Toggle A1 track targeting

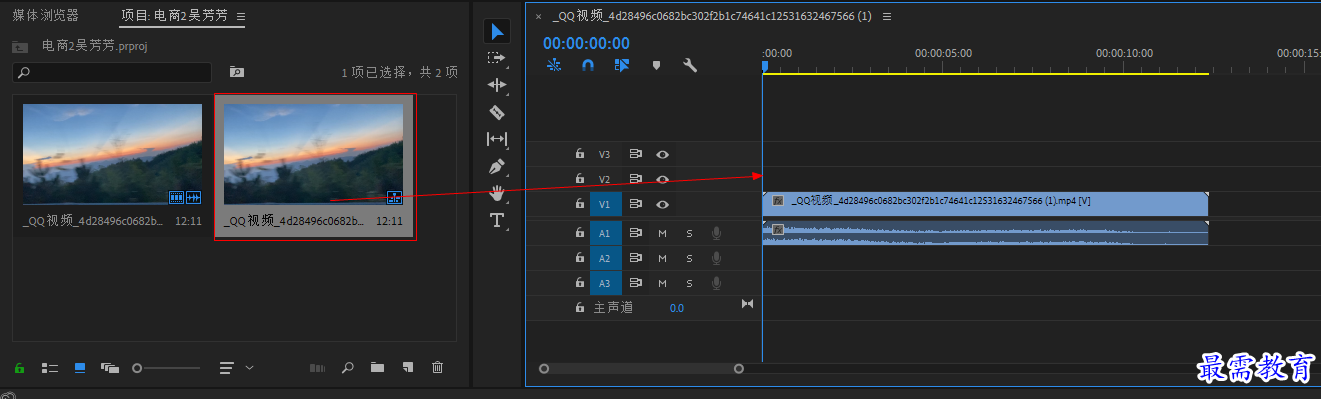(604, 233)
